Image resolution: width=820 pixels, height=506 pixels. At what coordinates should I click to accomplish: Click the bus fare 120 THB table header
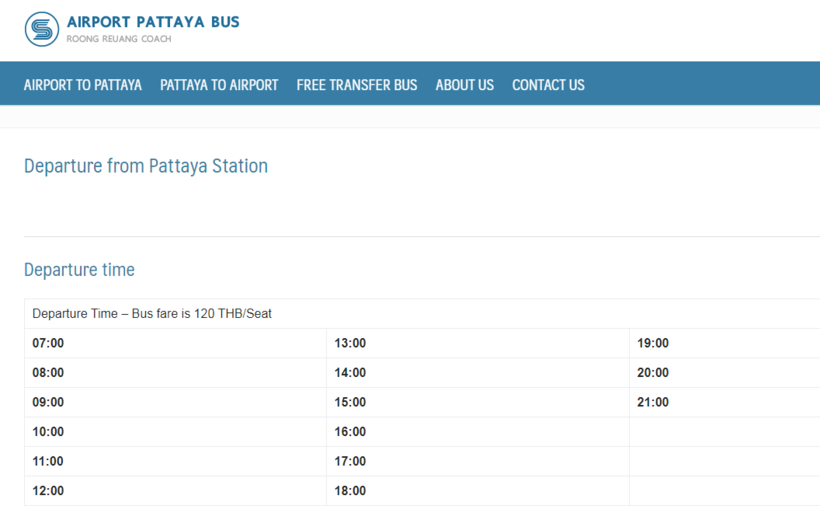point(152,314)
